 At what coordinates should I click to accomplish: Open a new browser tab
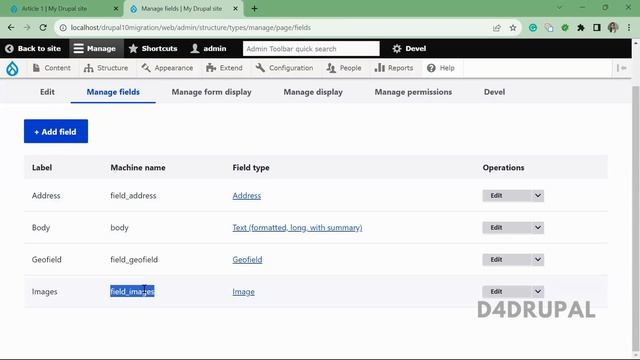254,9
